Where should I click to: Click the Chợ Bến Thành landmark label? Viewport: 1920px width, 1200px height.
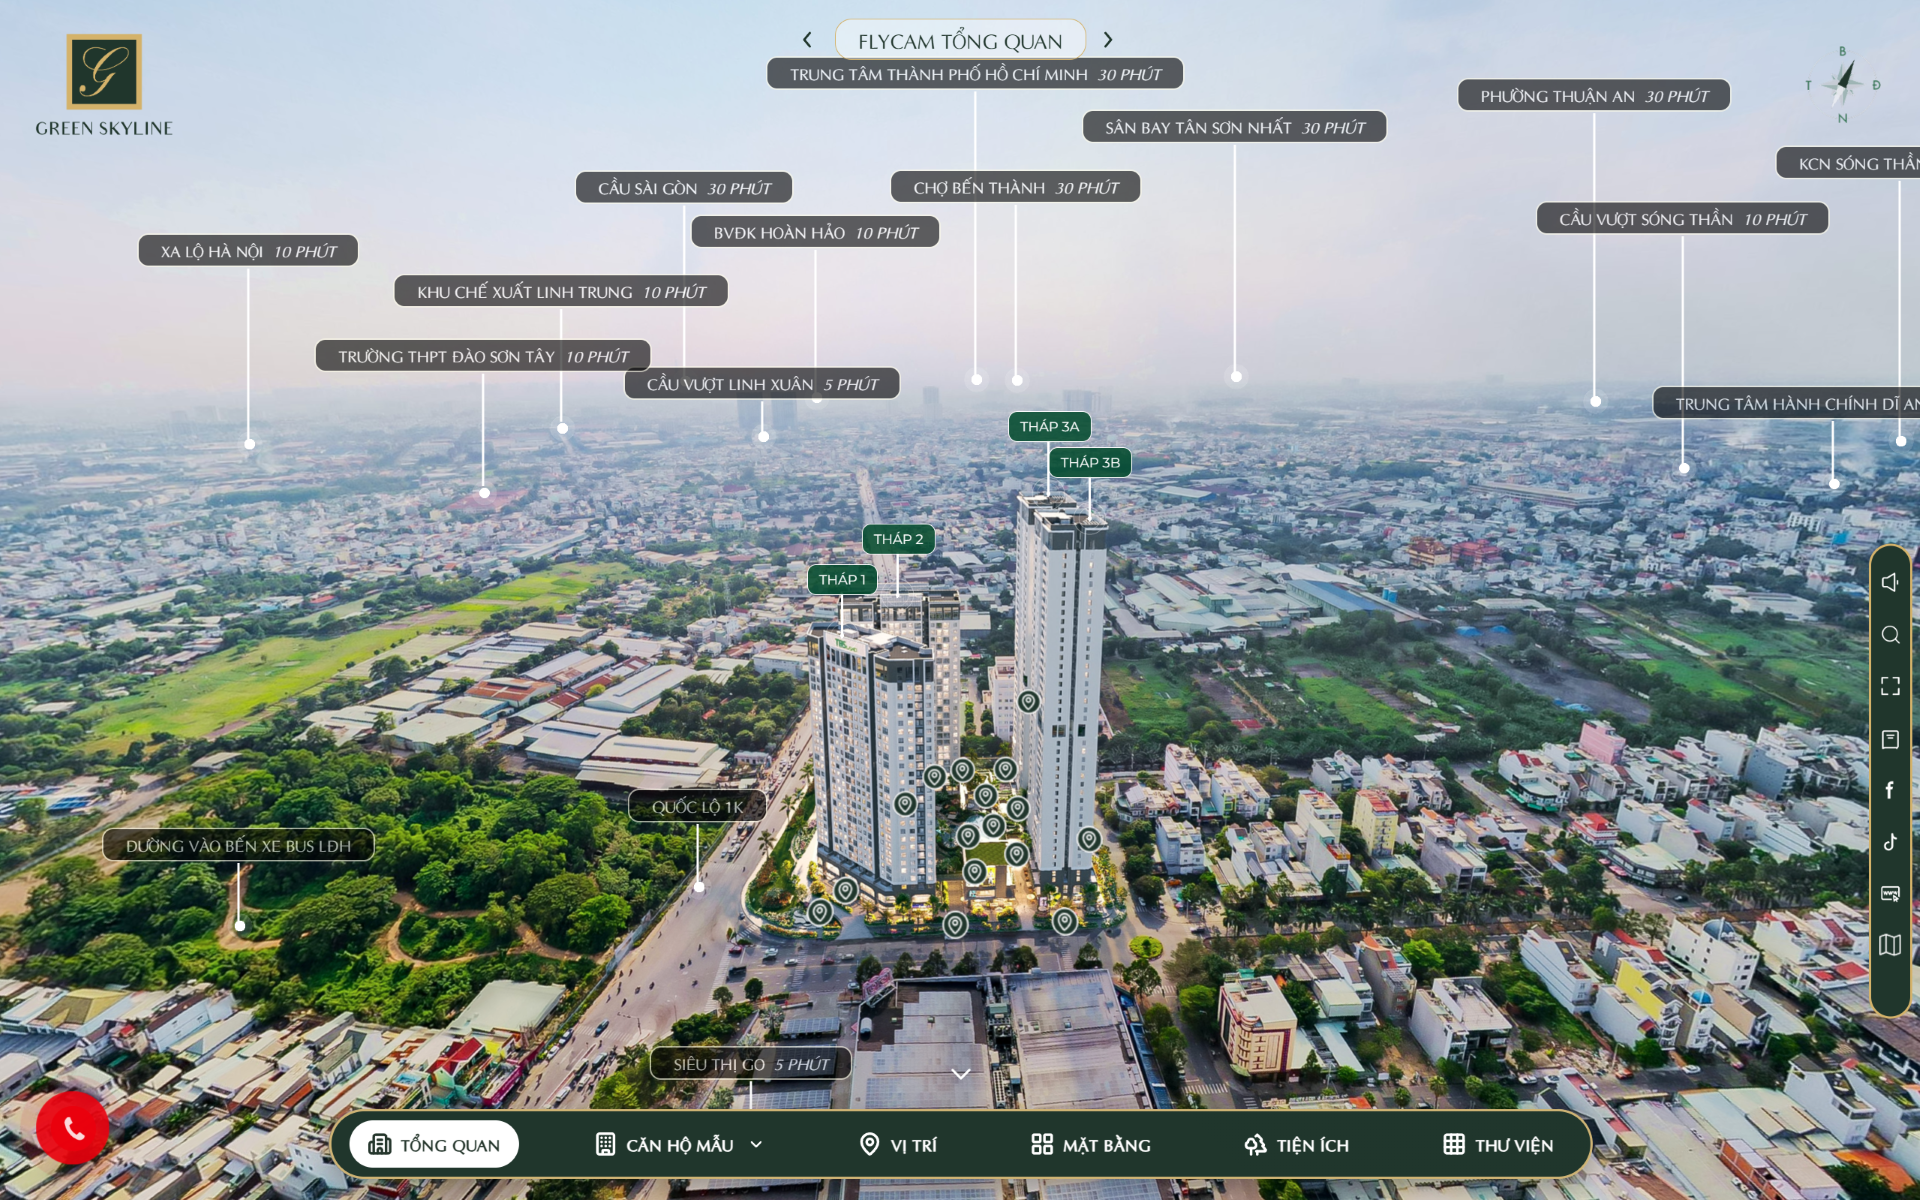(x=1015, y=188)
